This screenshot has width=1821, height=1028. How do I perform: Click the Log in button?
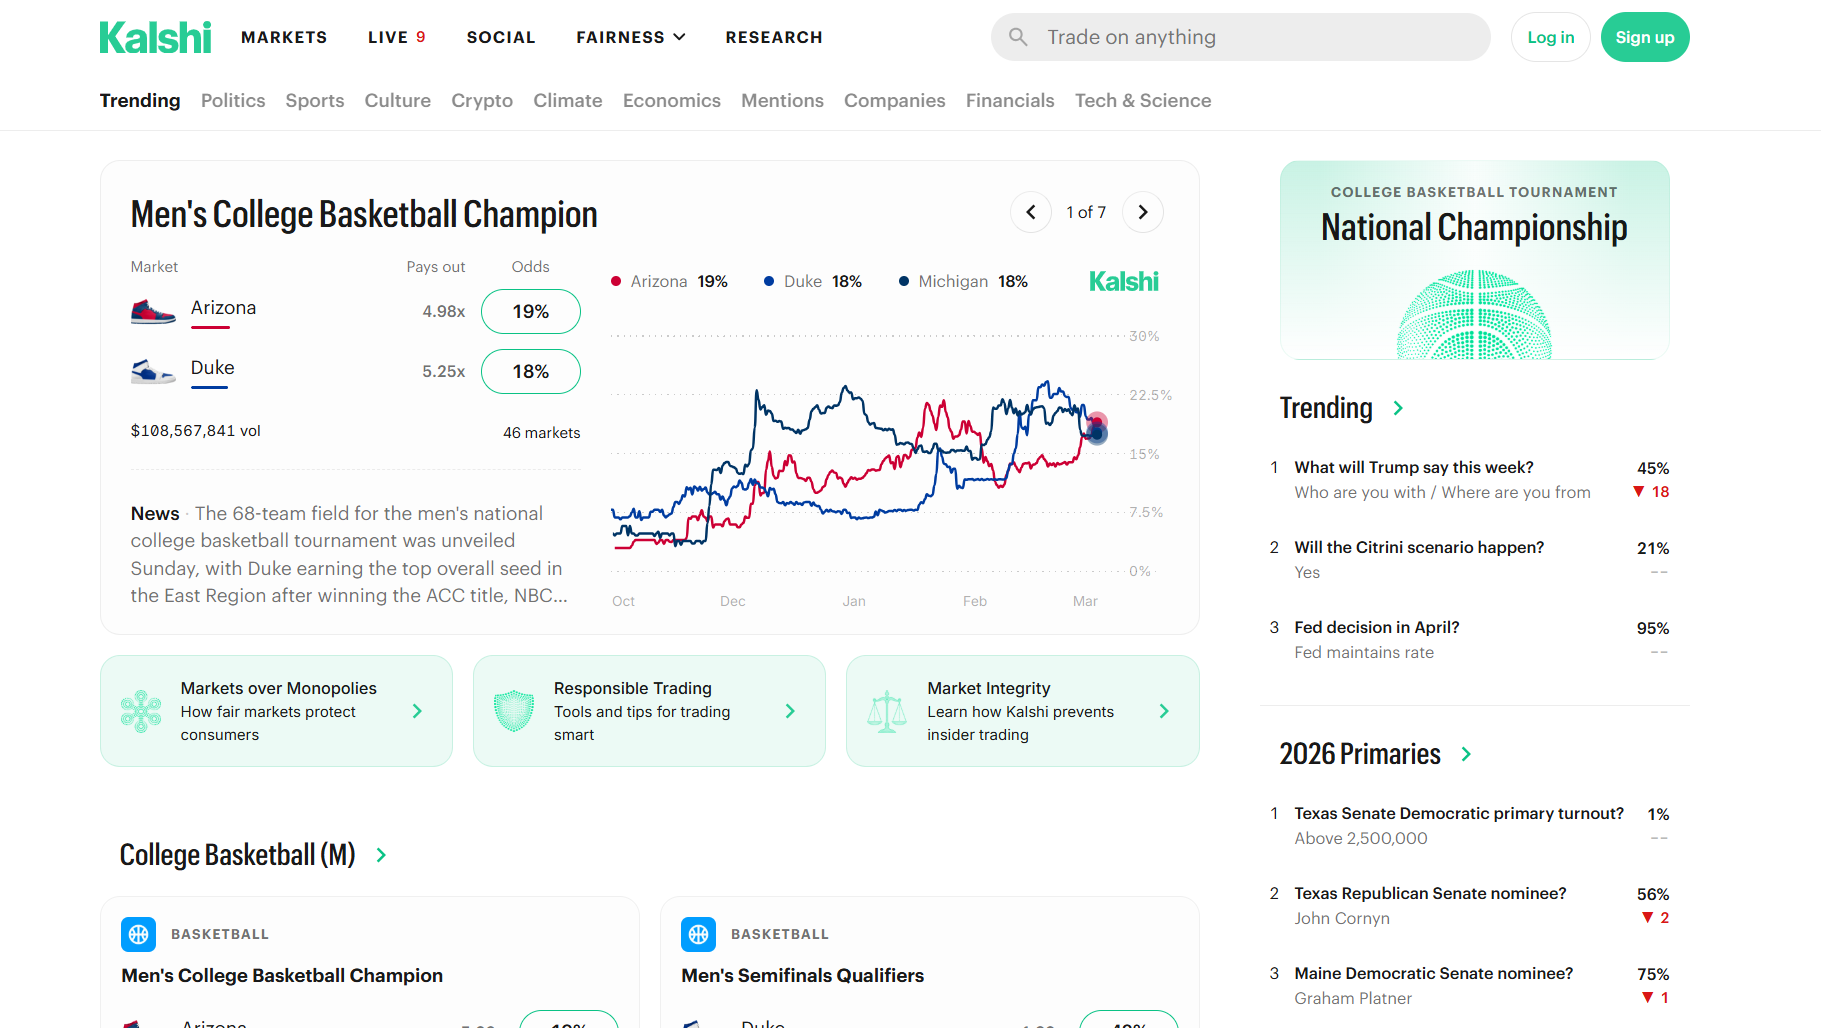tap(1550, 37)
